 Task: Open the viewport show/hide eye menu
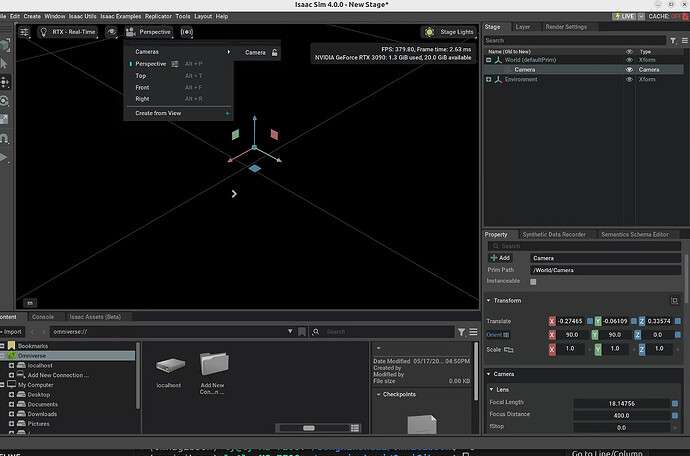click(x=111, y=32)
